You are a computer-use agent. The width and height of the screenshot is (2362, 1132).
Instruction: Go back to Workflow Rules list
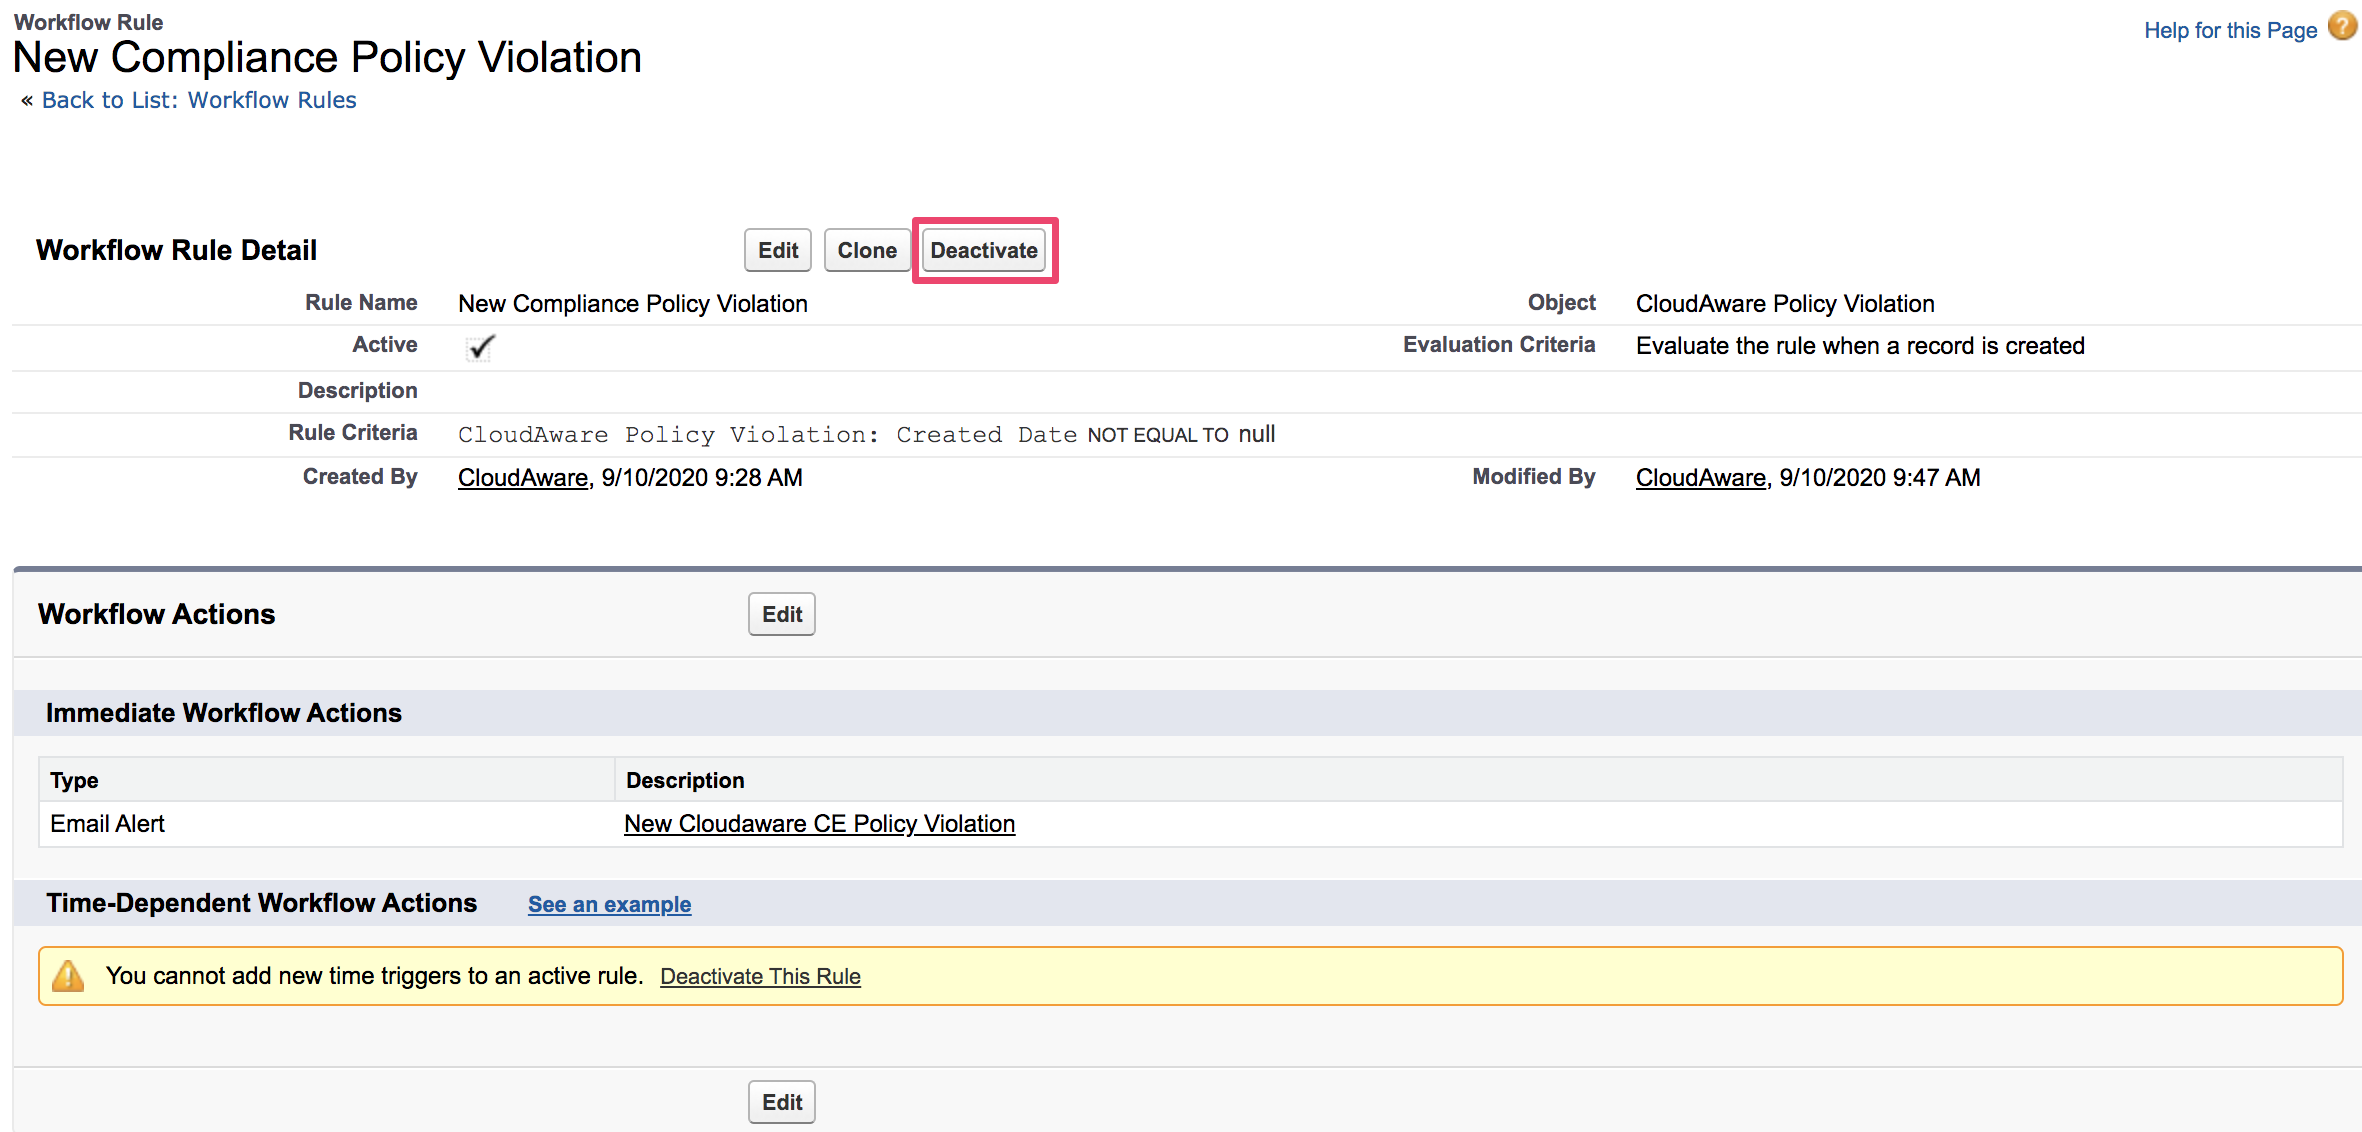(x=198, y=100)
